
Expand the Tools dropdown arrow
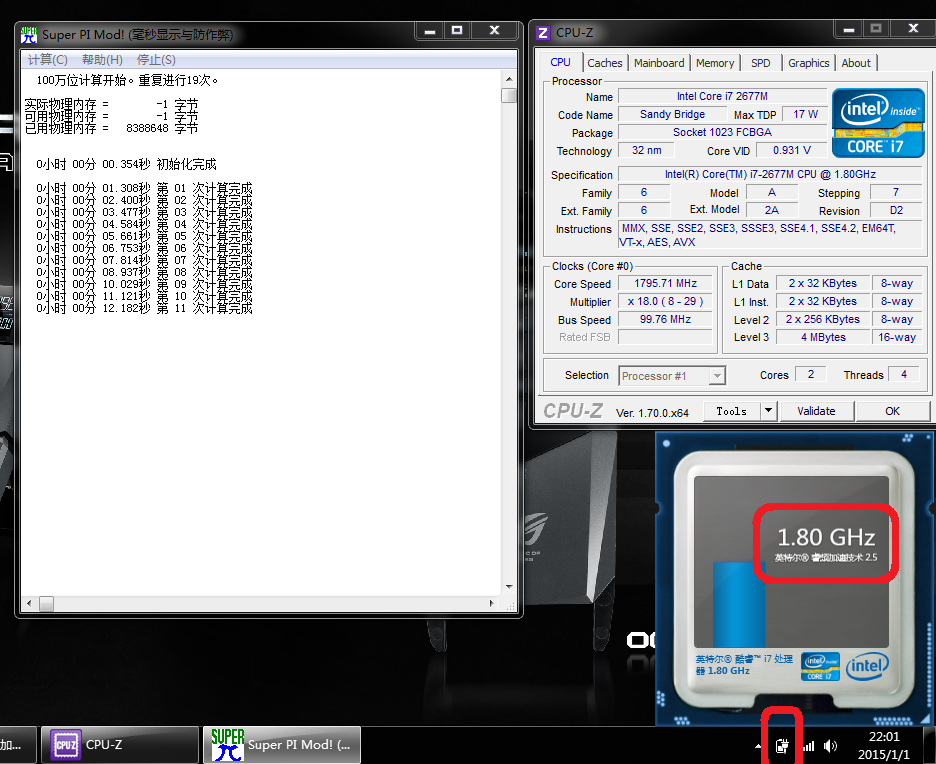click(x=768, y=411)
